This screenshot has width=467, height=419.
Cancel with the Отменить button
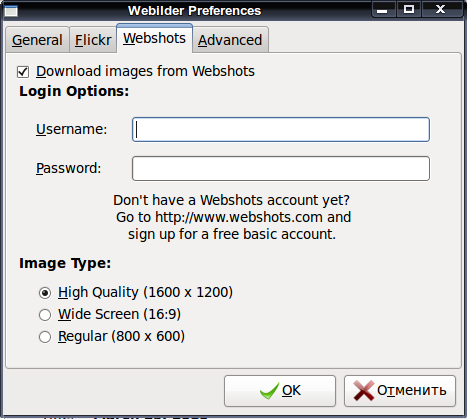tap(400, 391)
